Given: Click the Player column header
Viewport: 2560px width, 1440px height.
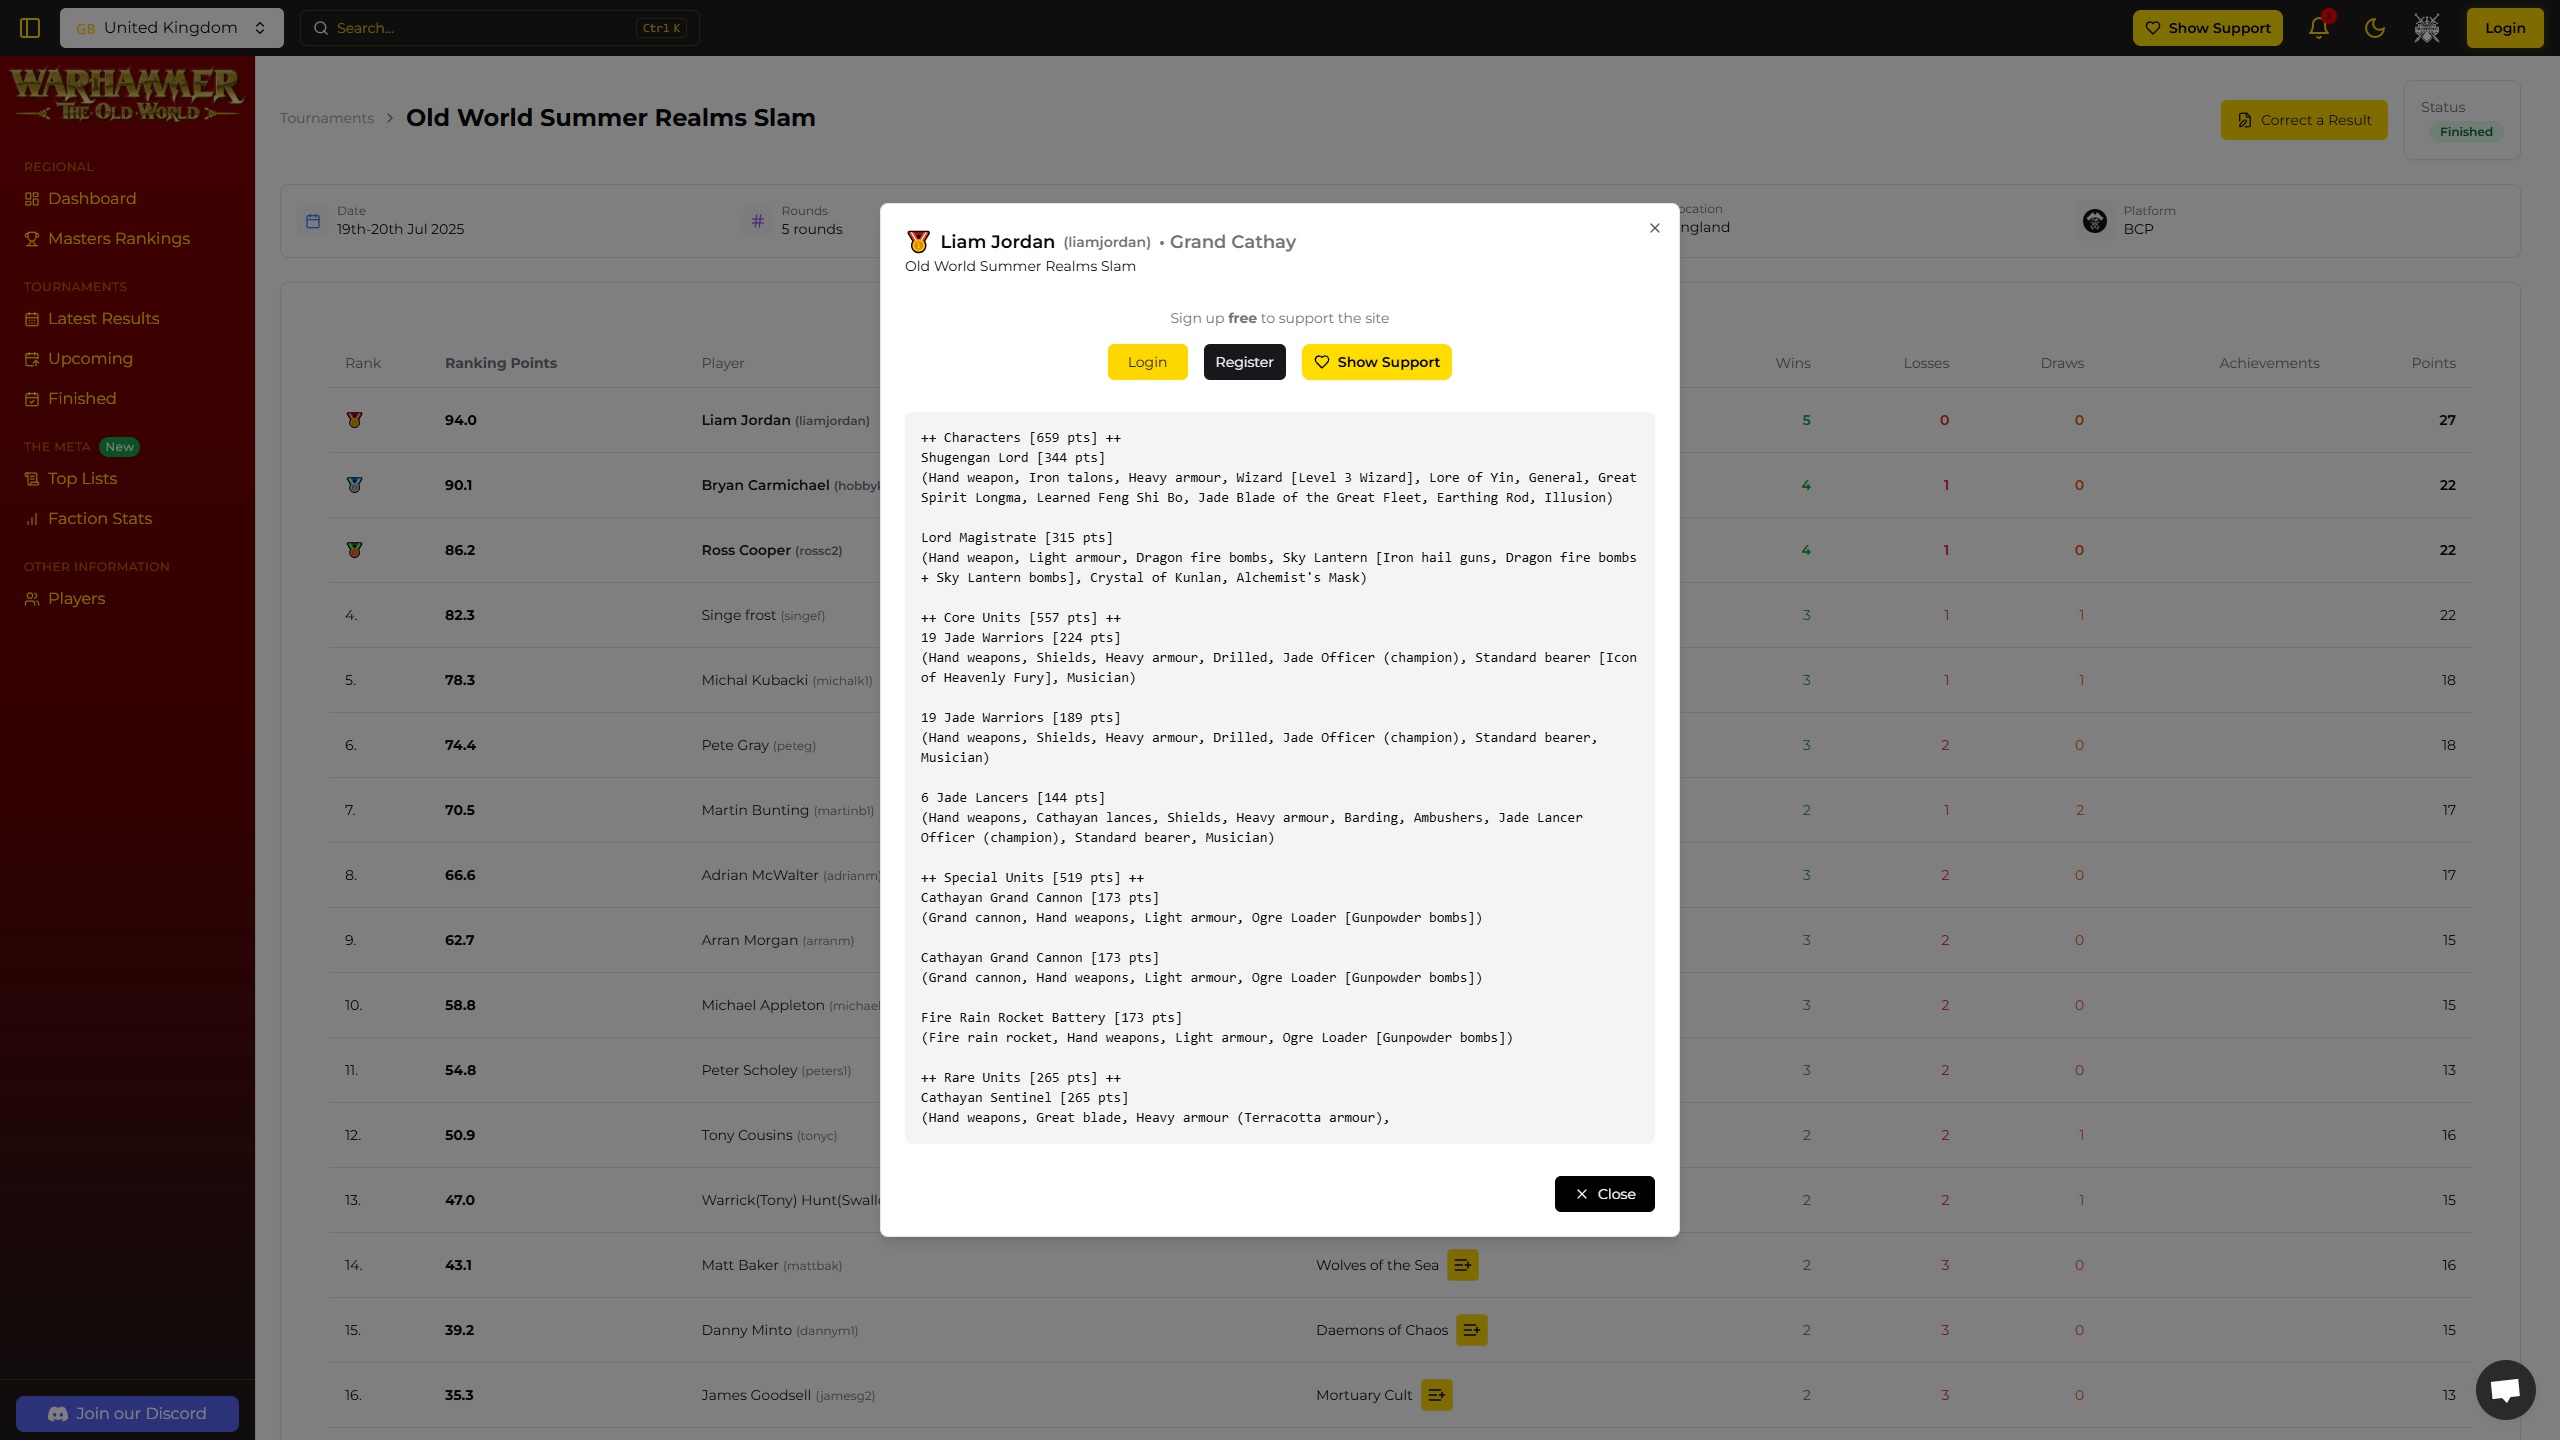Looking at the screenshot, I should point(723,363).
